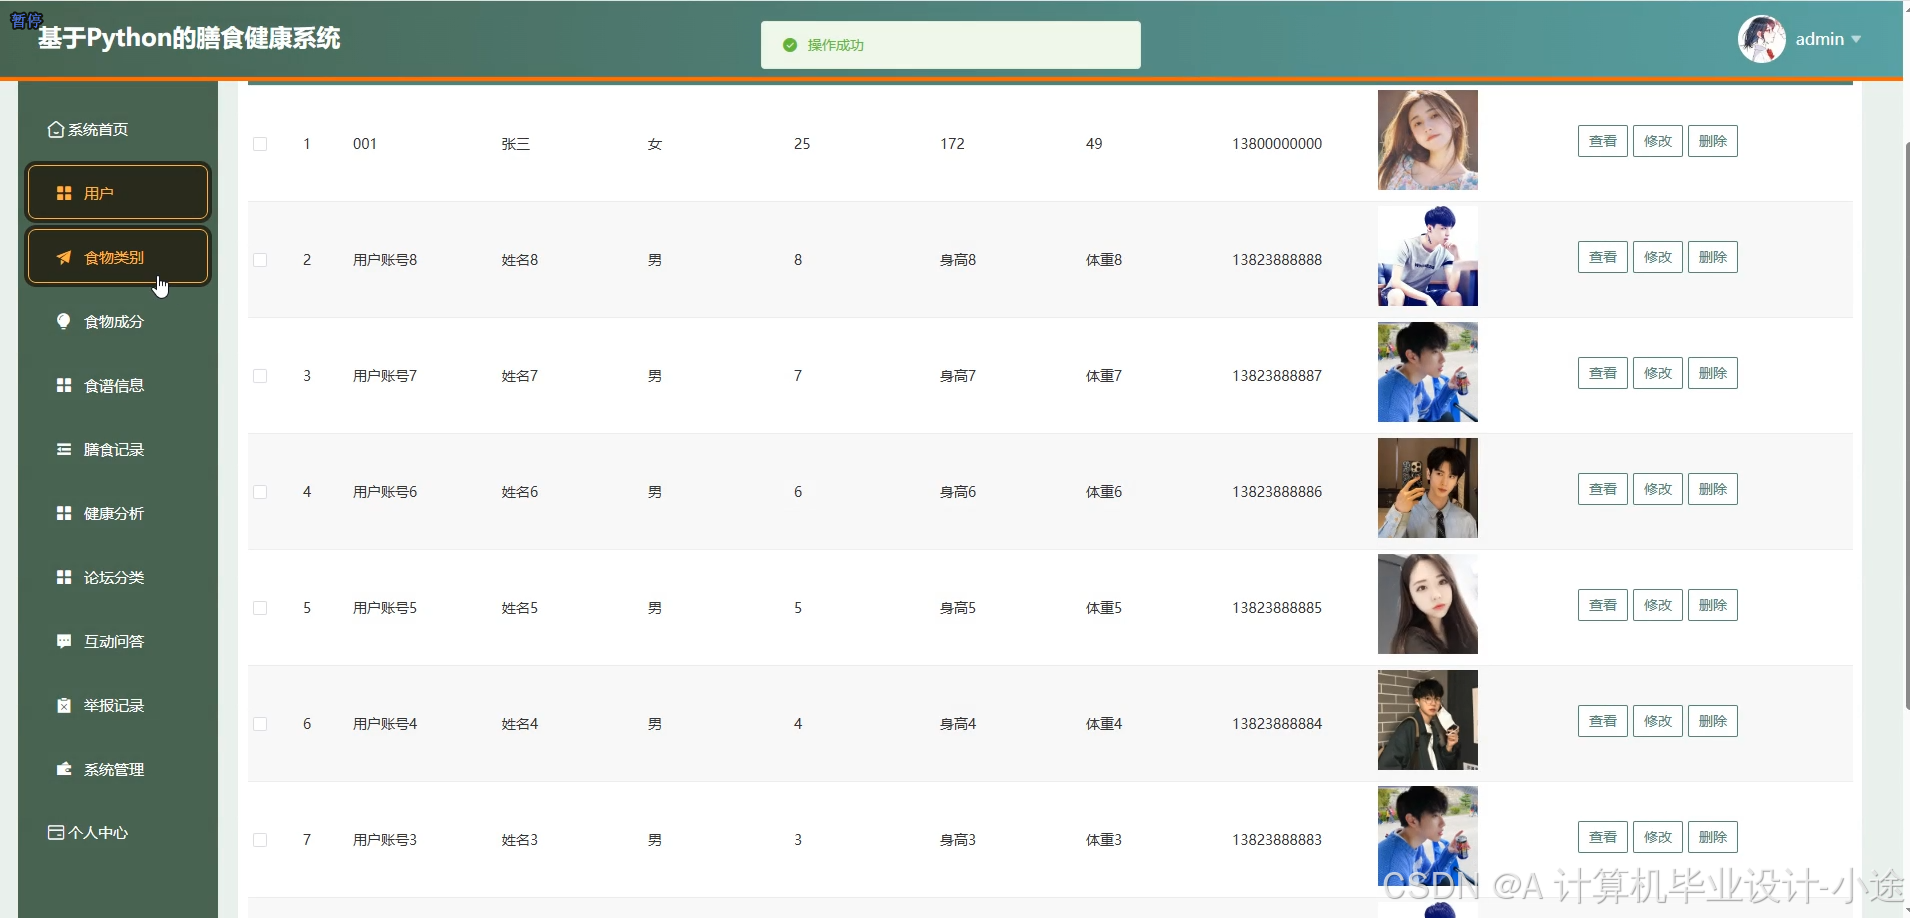Check the box for 用户账号5
The width and height of the screenshot is (1910, 918).
(x=260, y=608)
